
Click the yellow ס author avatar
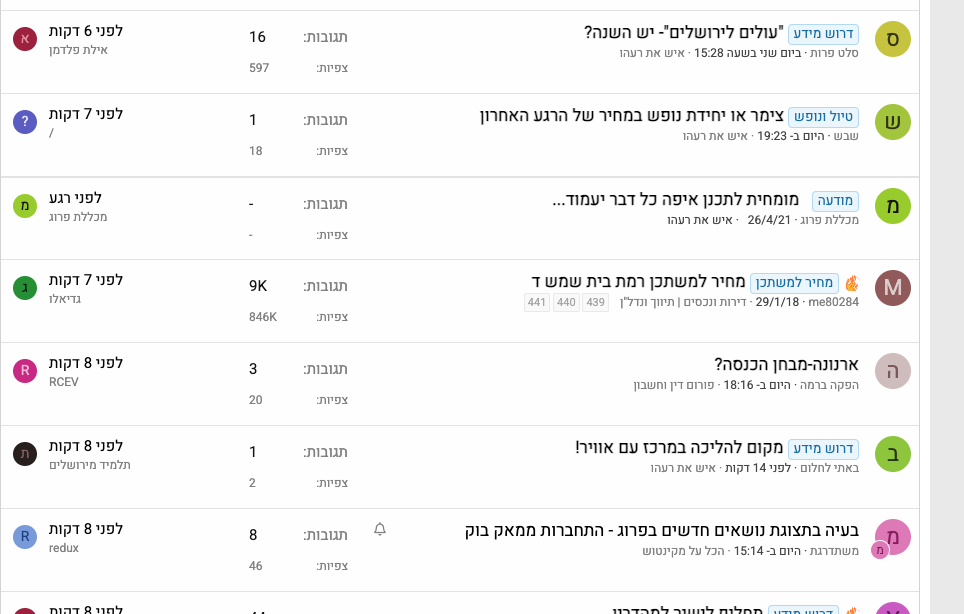892,39
